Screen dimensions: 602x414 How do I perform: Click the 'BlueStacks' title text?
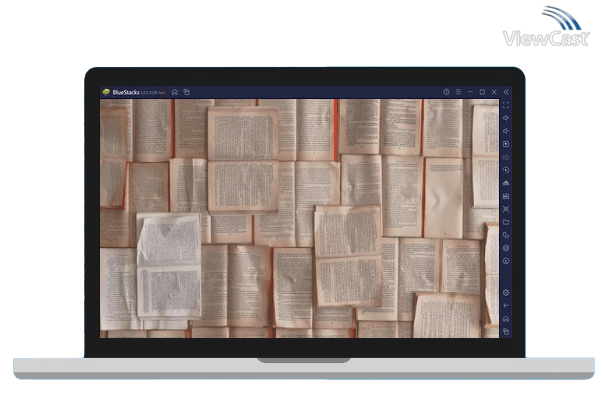pyautogui.click(x=126, y=92)
